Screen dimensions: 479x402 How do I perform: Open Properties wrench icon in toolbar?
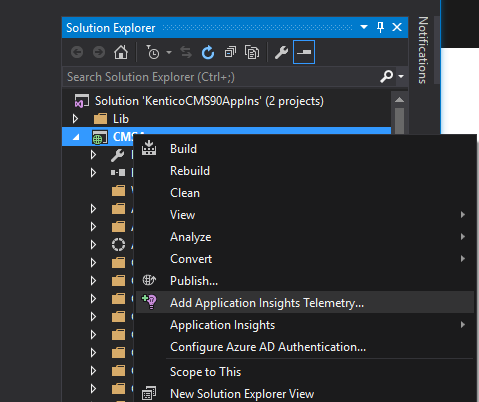click(x=281, y=52)
